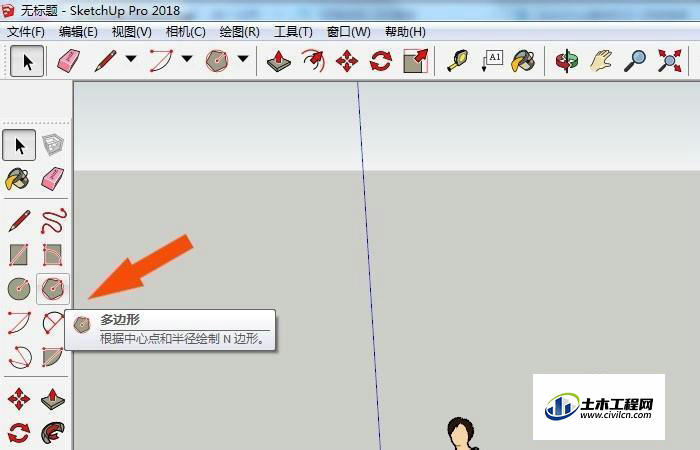
Task: Choose the Eraser in left toolset
Action: 53,179
